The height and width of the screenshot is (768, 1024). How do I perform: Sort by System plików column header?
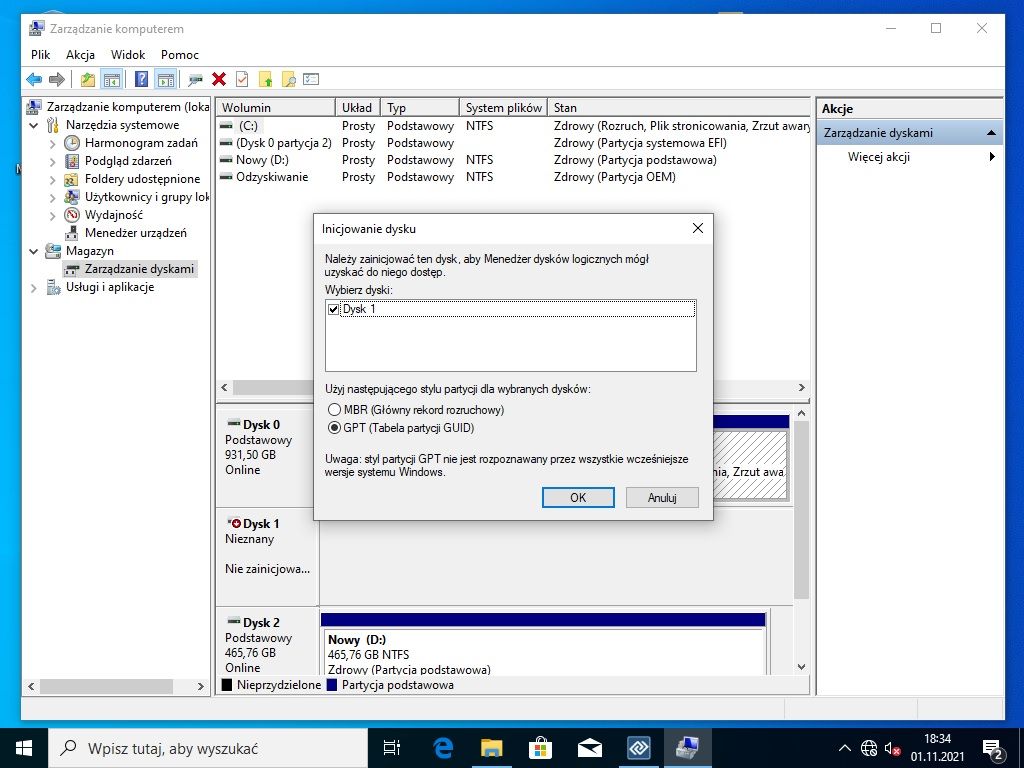pyautogui.click(x=503, y=108)
